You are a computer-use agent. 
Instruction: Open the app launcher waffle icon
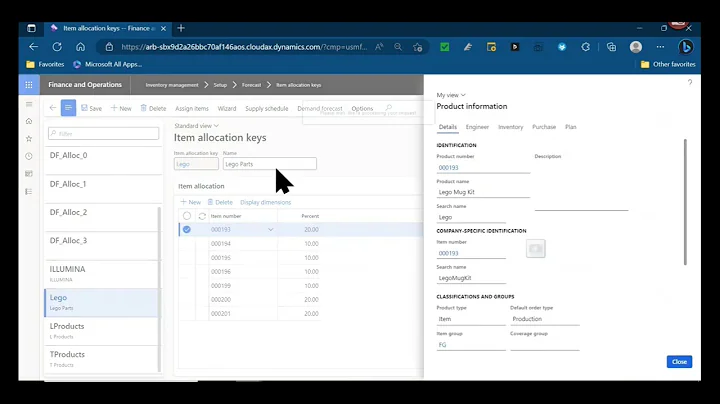point(29,85)
